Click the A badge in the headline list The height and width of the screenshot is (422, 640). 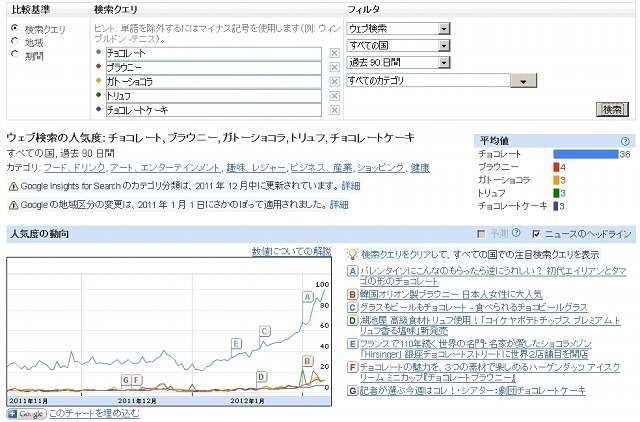[x=352, y=271]
